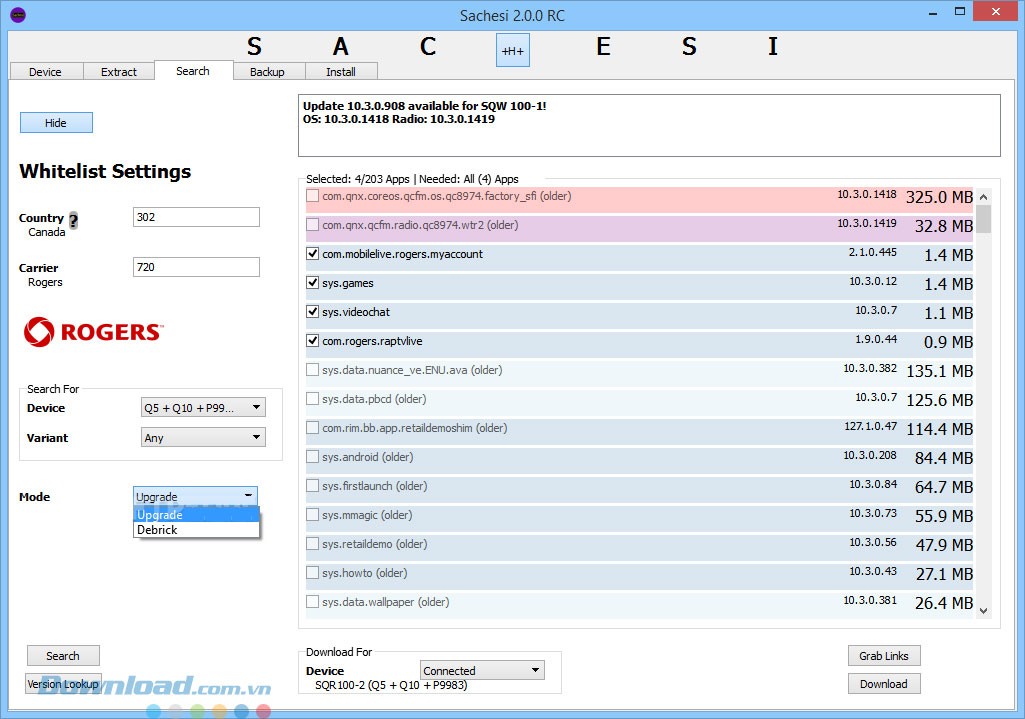Uncheck the com.rogers.raptvlive app entry
1025x719 pixels.
[312, 340]
